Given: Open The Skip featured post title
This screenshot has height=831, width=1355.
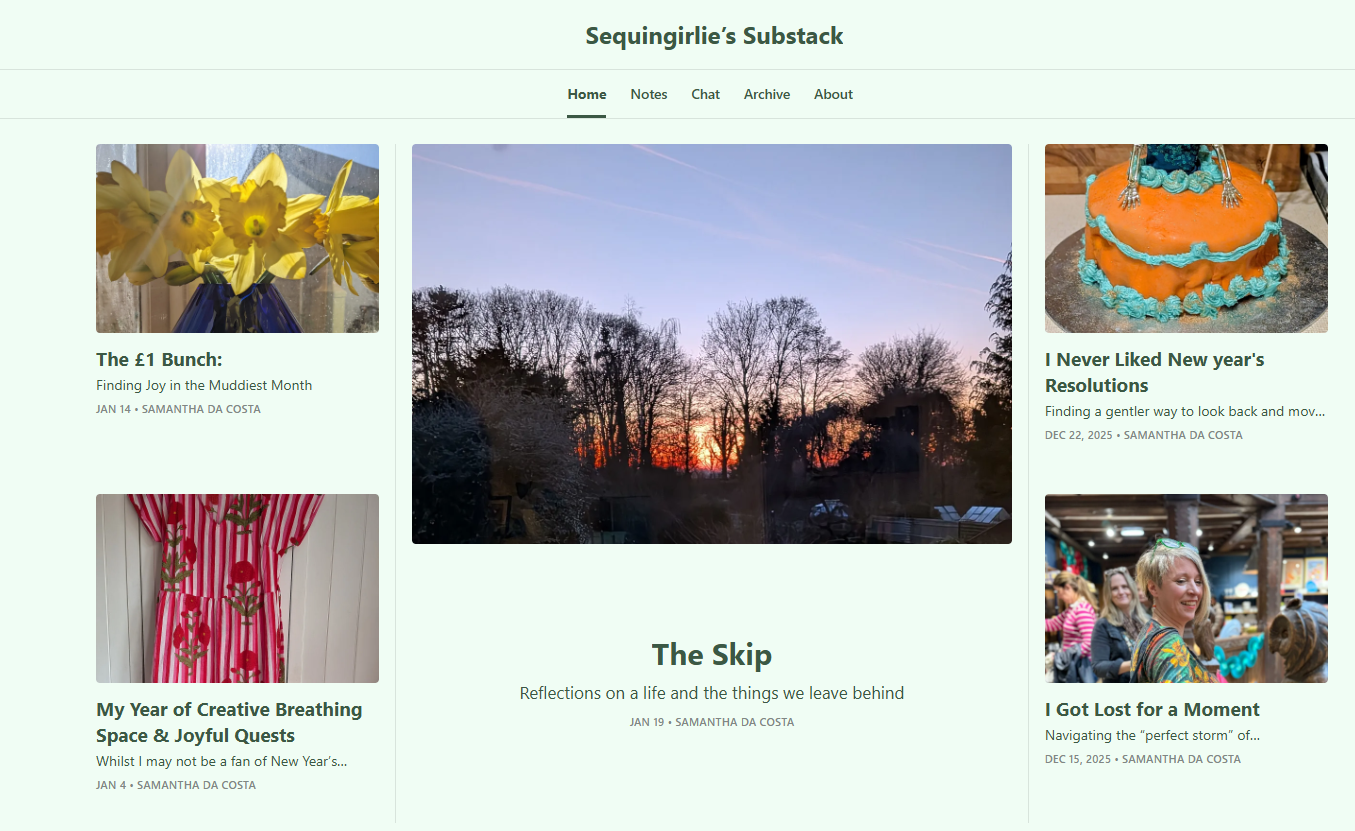Looking at the screenshot, I should coord(712,655).
